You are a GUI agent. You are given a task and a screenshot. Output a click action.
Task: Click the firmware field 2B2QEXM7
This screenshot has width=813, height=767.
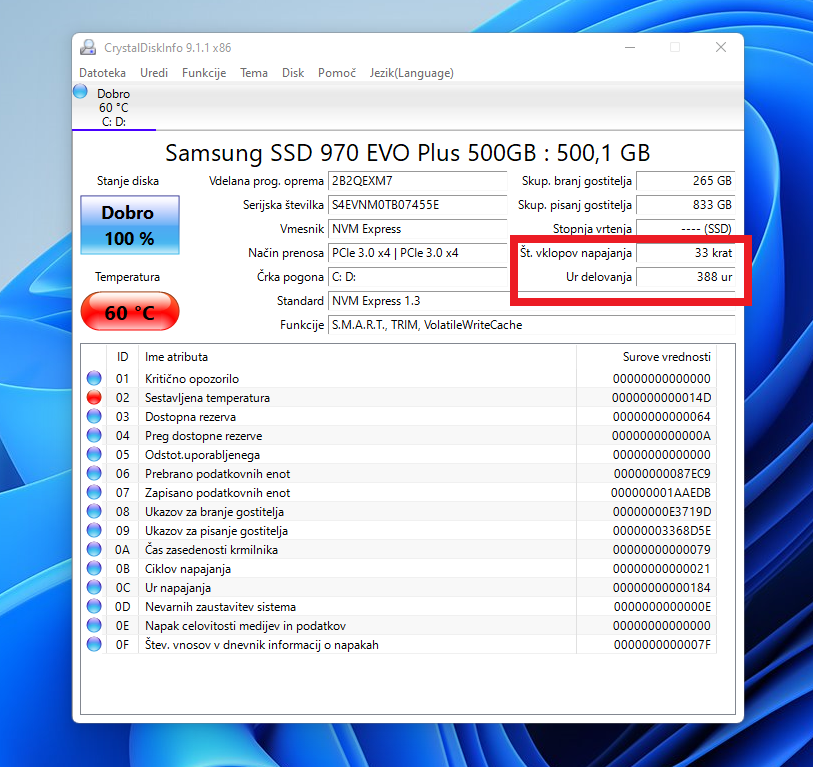point(417,181)
